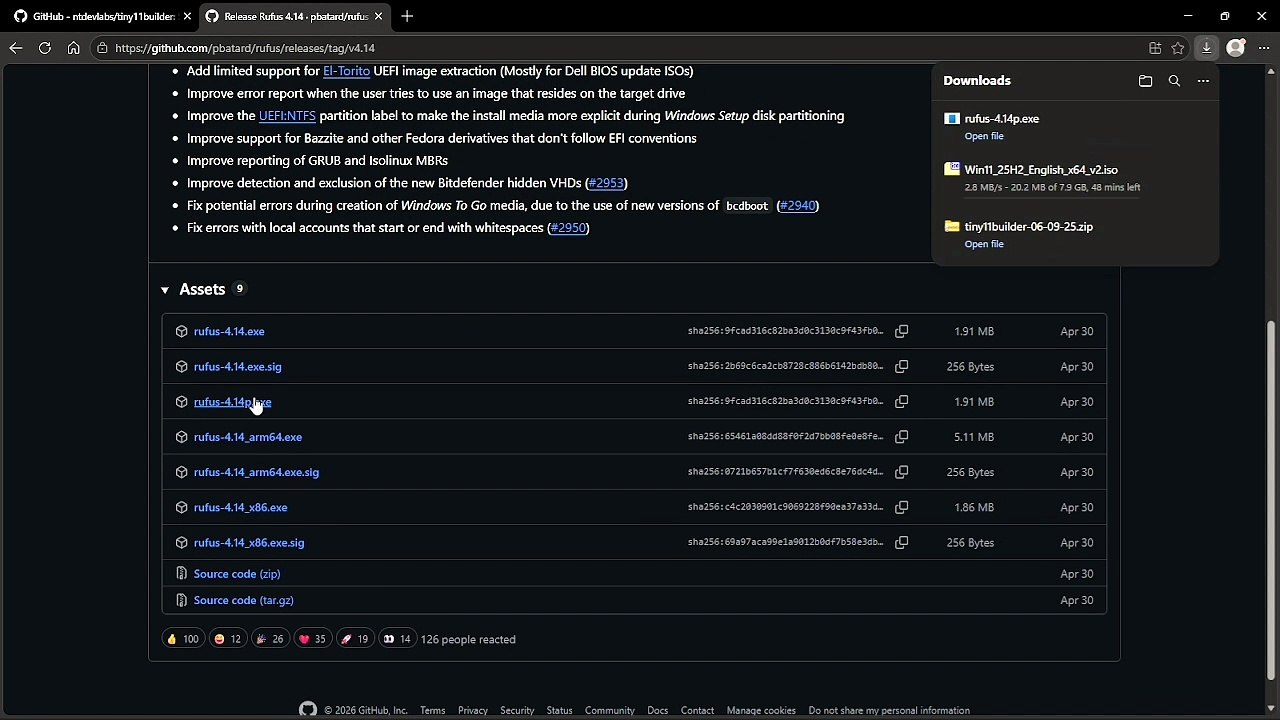Search downloads using the magnifier icon

1174,81
